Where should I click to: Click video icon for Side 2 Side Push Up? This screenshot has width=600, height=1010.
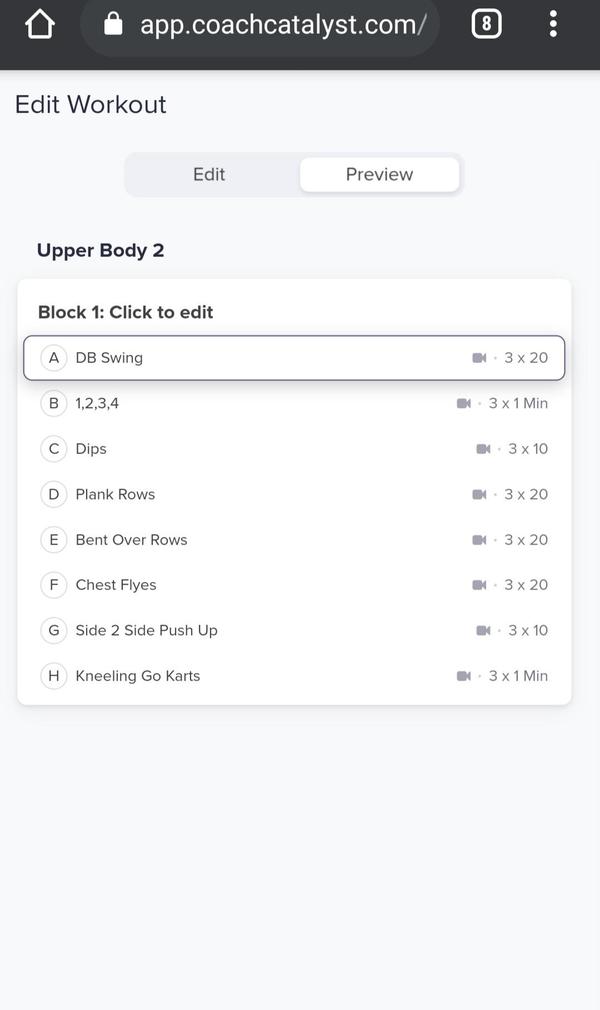click(483, 630)
